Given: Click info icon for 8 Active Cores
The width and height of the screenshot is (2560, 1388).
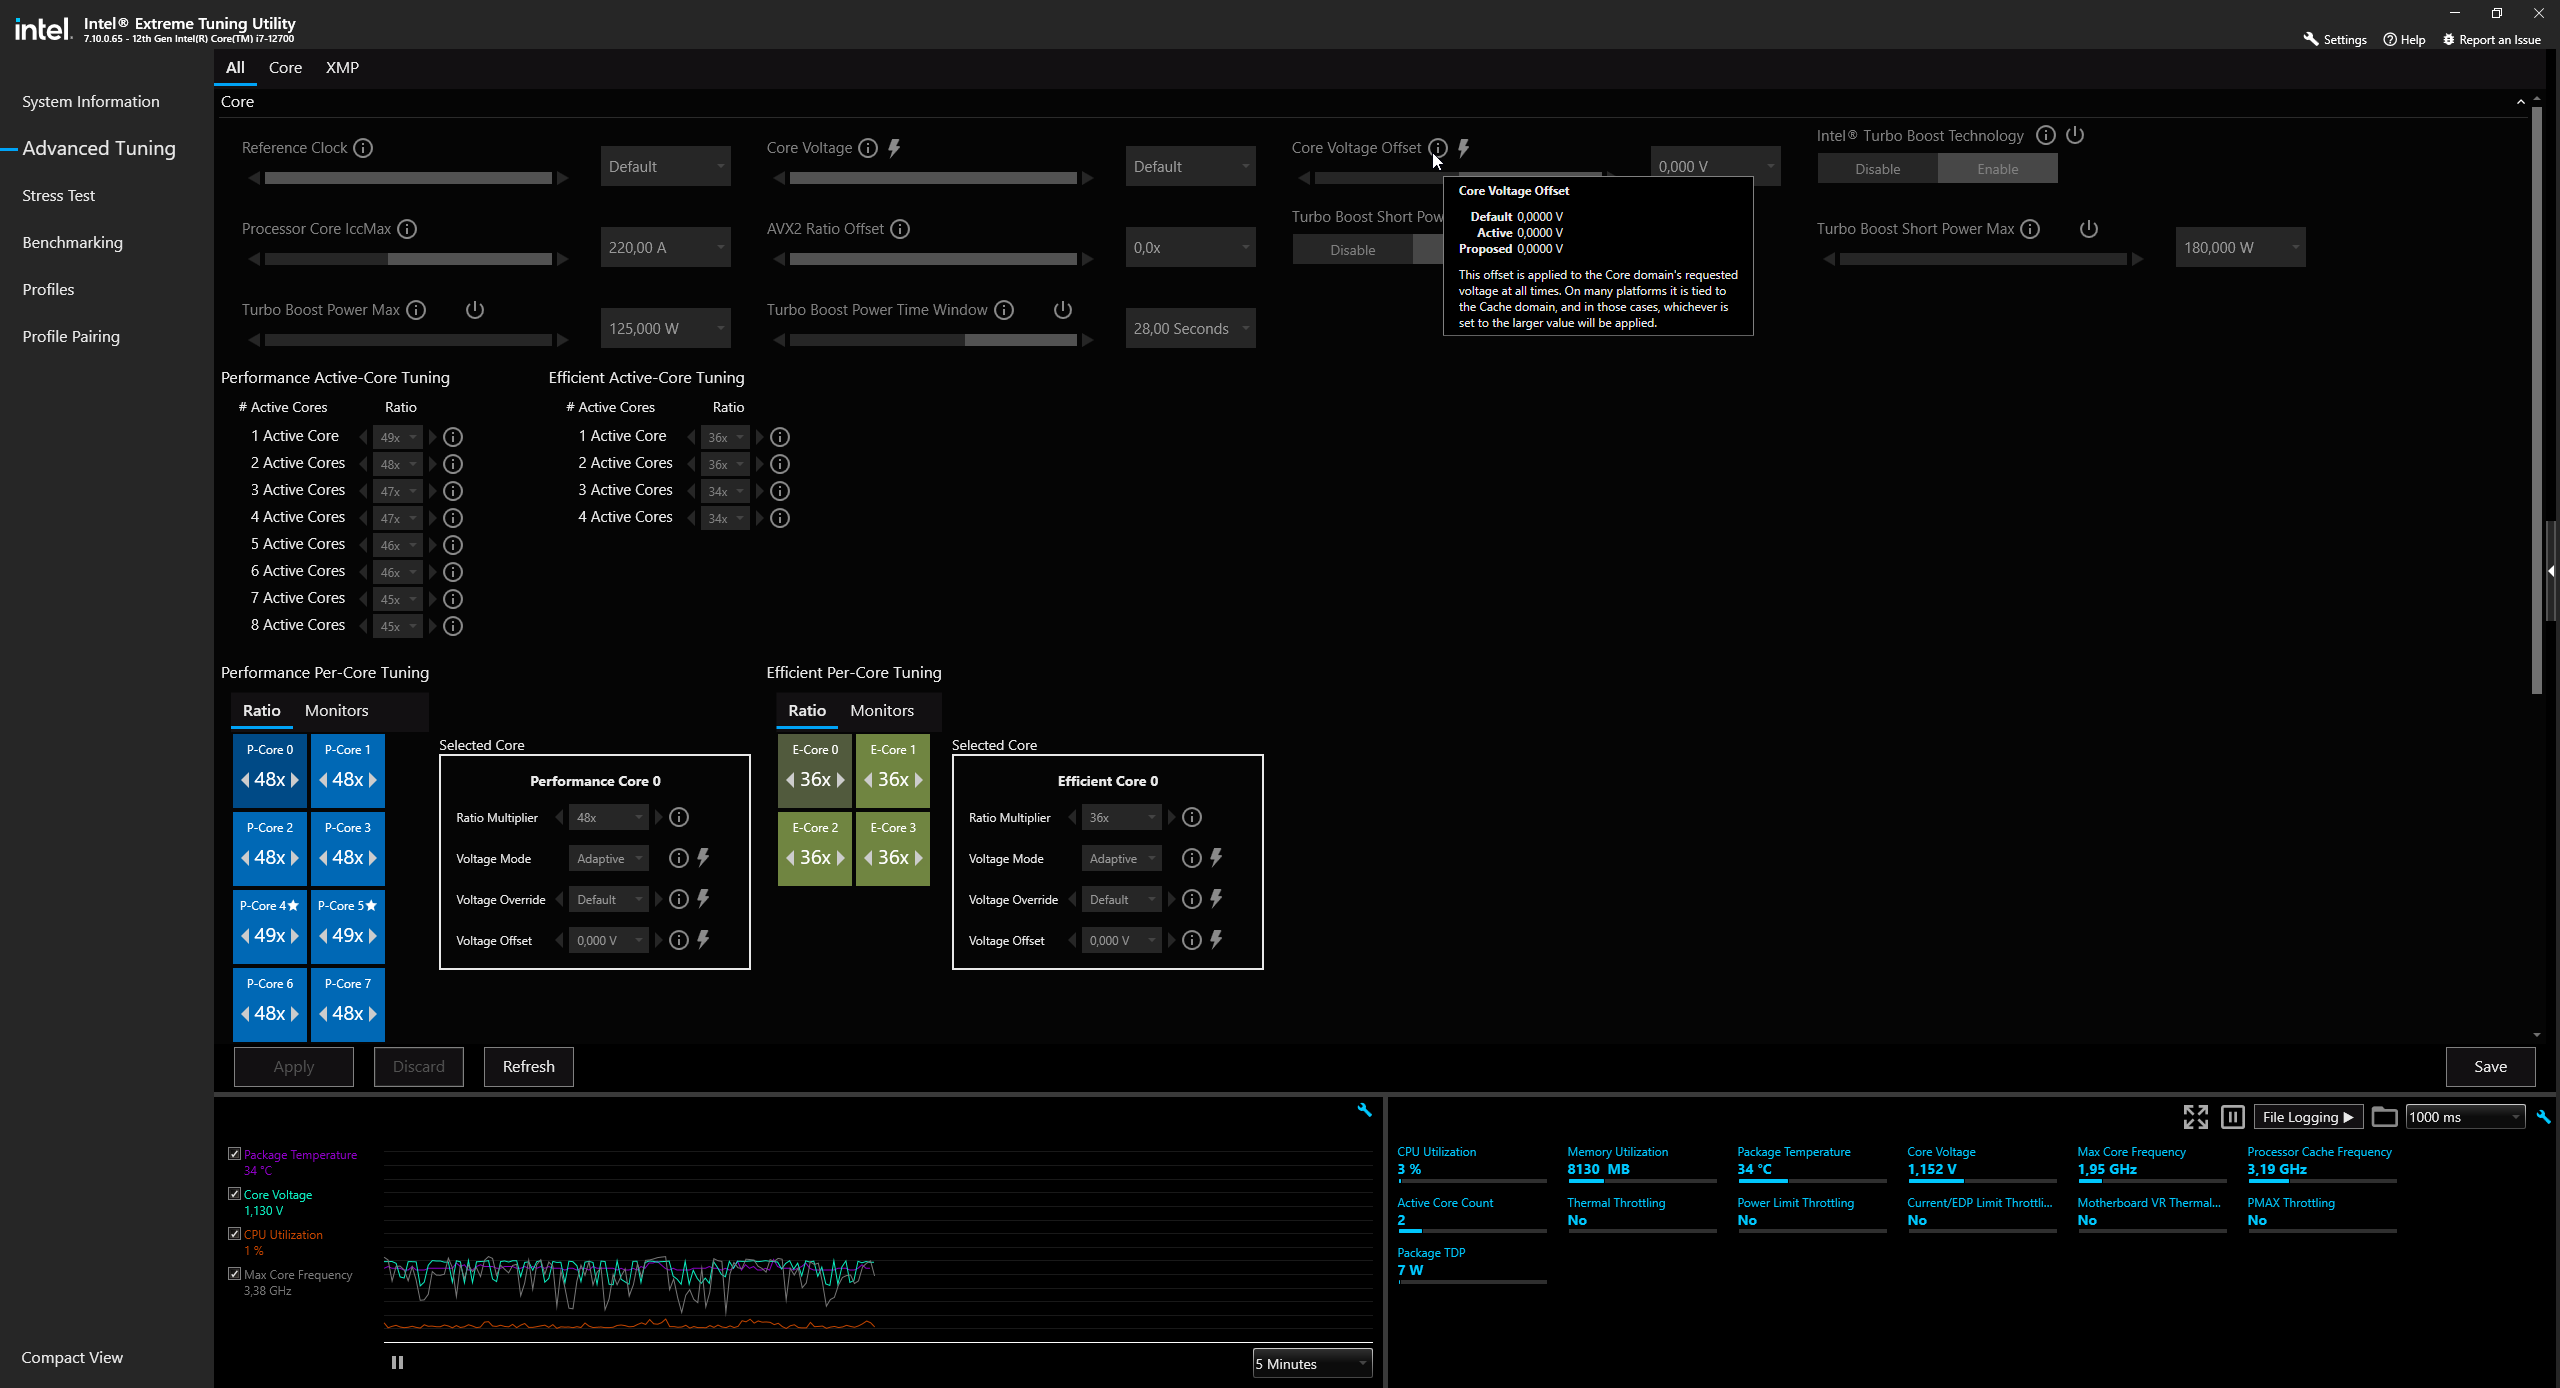Looking at the screenshot, I should [x=453, y=626].
